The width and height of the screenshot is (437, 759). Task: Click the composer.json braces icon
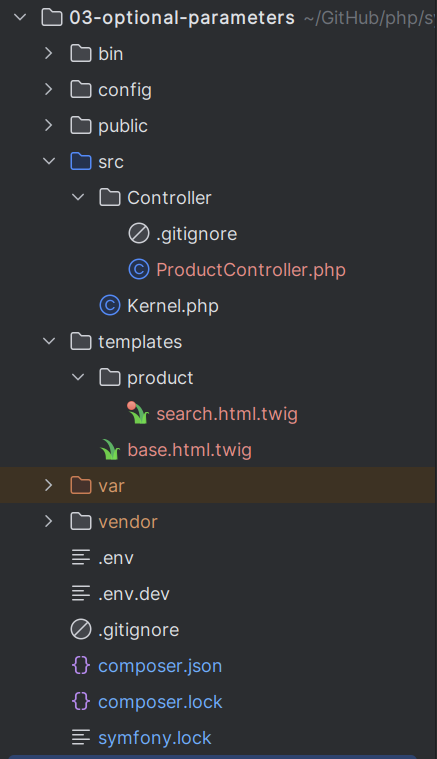pos(81,666)
